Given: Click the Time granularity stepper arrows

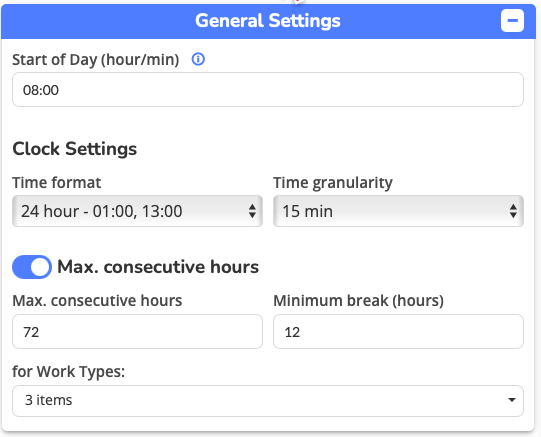Looking at the screenshot, I should [x=513, y=211].
